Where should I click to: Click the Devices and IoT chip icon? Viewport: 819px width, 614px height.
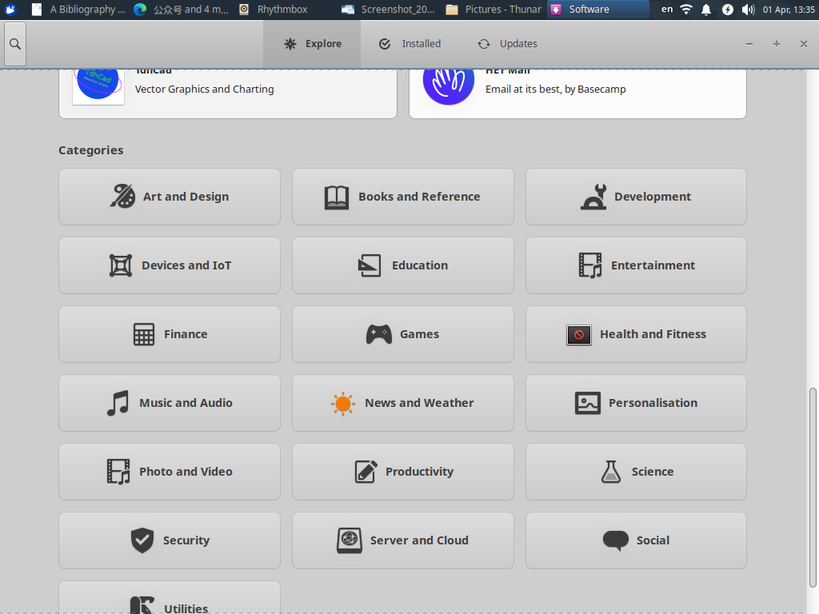[x=121, y=265]
